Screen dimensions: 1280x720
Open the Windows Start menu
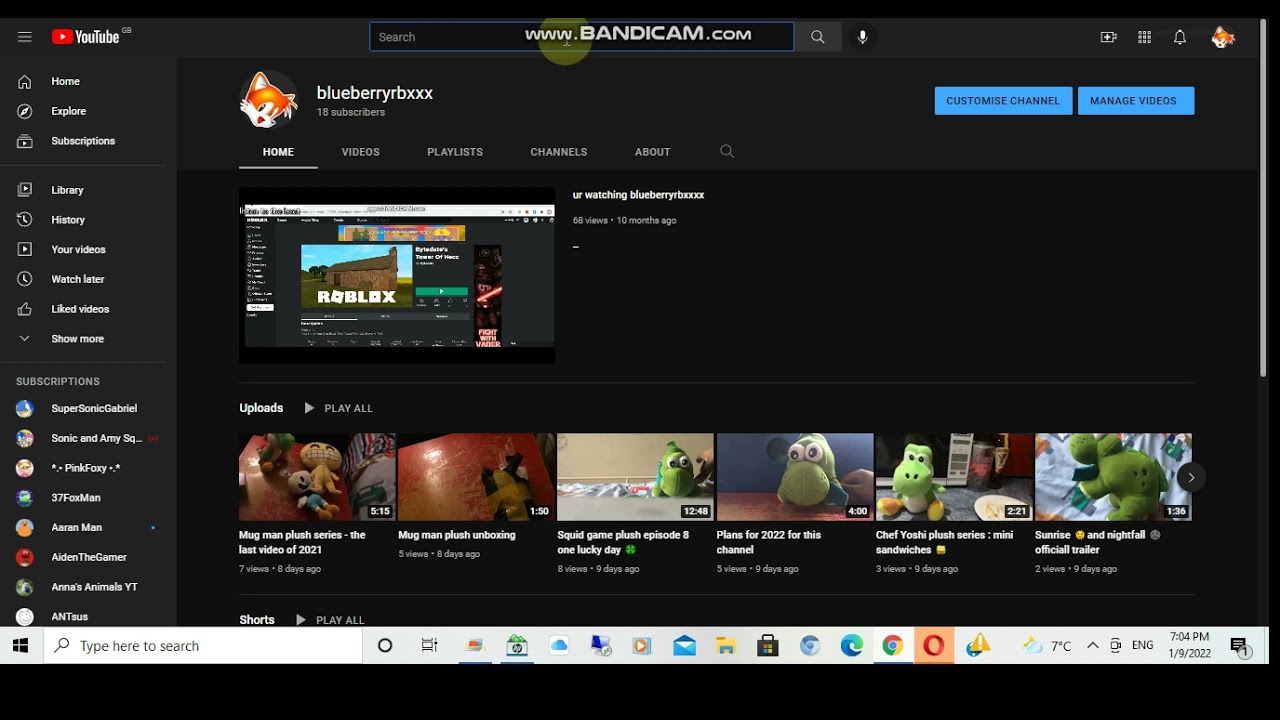(21, 646)
